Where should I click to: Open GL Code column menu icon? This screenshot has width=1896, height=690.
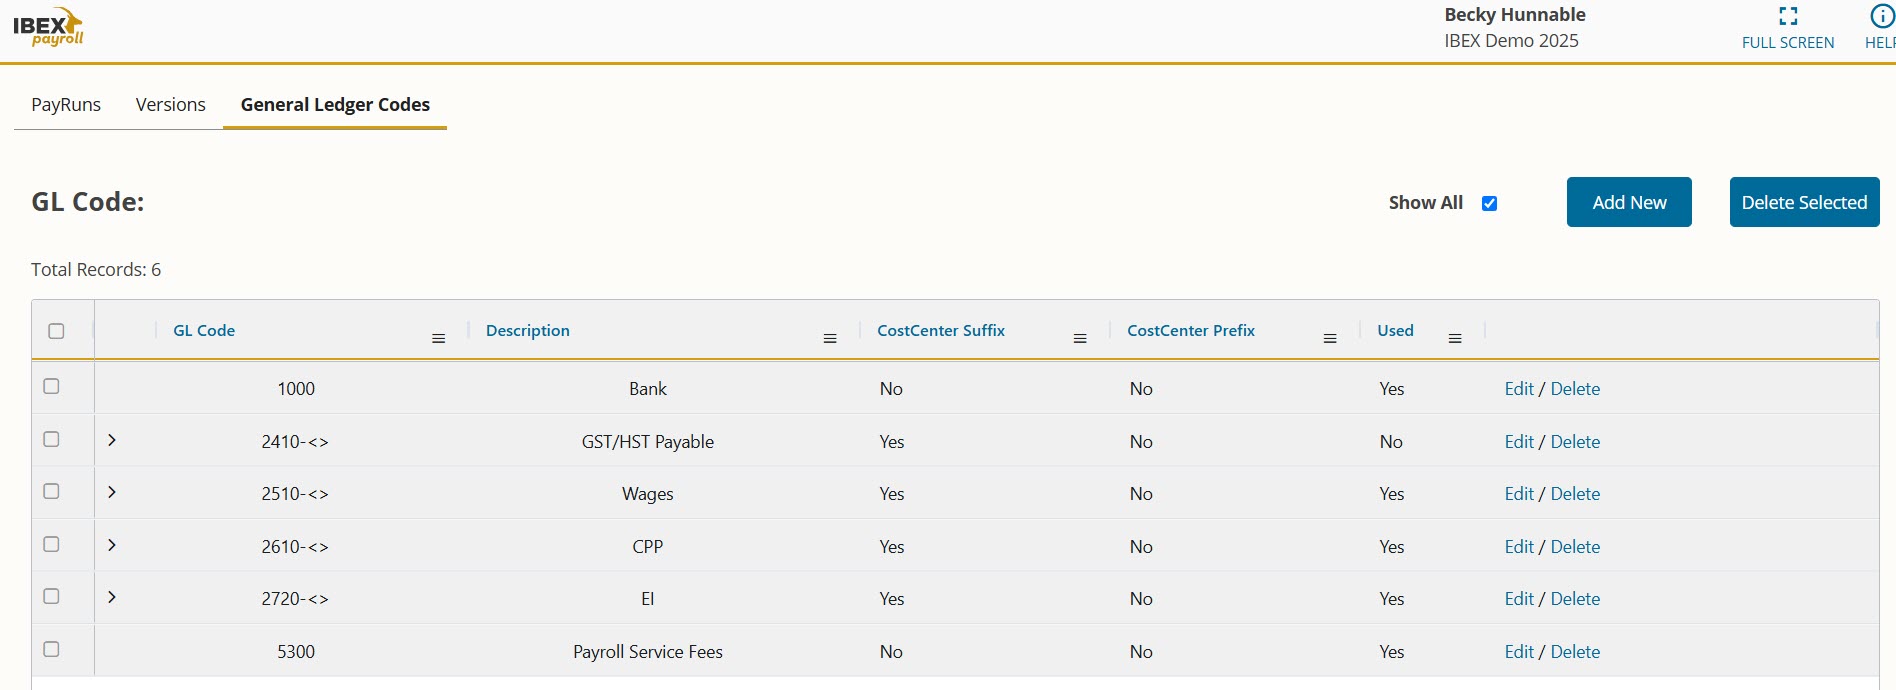tap(438, 339)
